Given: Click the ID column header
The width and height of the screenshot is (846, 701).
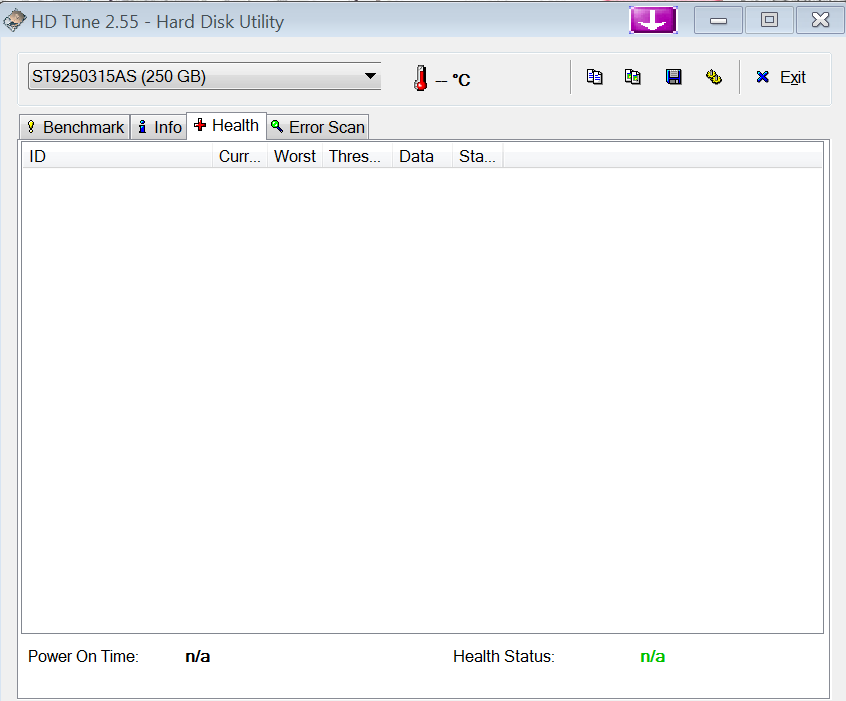Looking at the screenshot, I should (117, 156).
